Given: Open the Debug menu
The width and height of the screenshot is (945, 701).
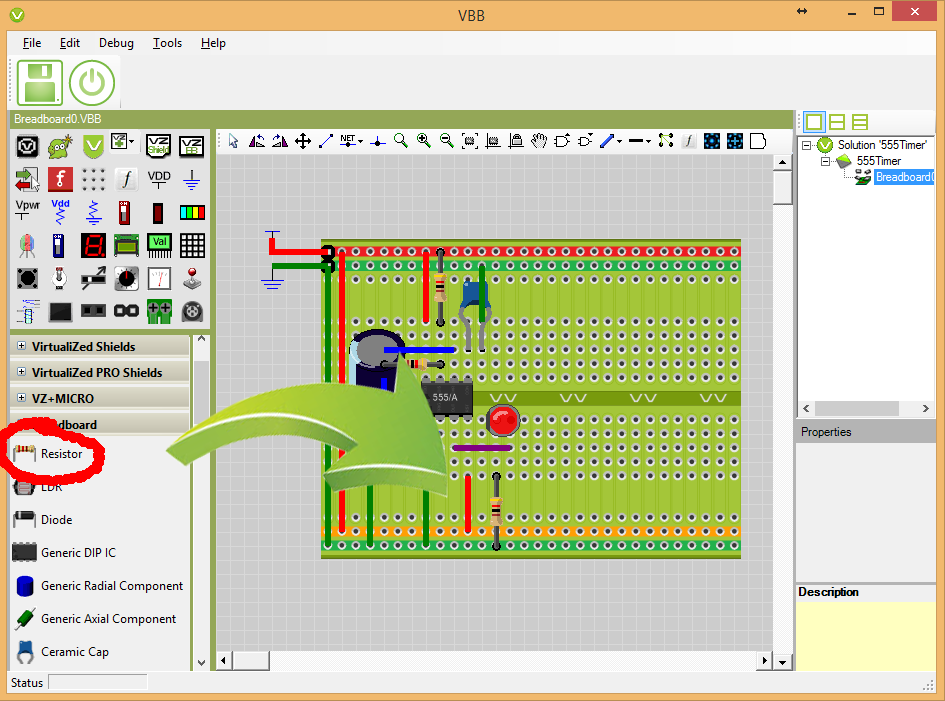Looking at the screenshot, I should tap(116, 43).
